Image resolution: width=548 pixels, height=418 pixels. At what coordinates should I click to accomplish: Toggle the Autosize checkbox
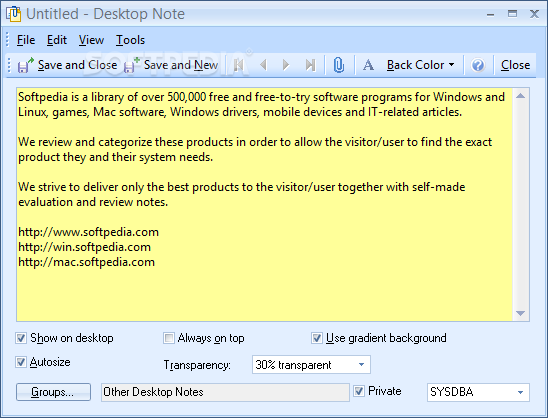[x=21, y=362]
